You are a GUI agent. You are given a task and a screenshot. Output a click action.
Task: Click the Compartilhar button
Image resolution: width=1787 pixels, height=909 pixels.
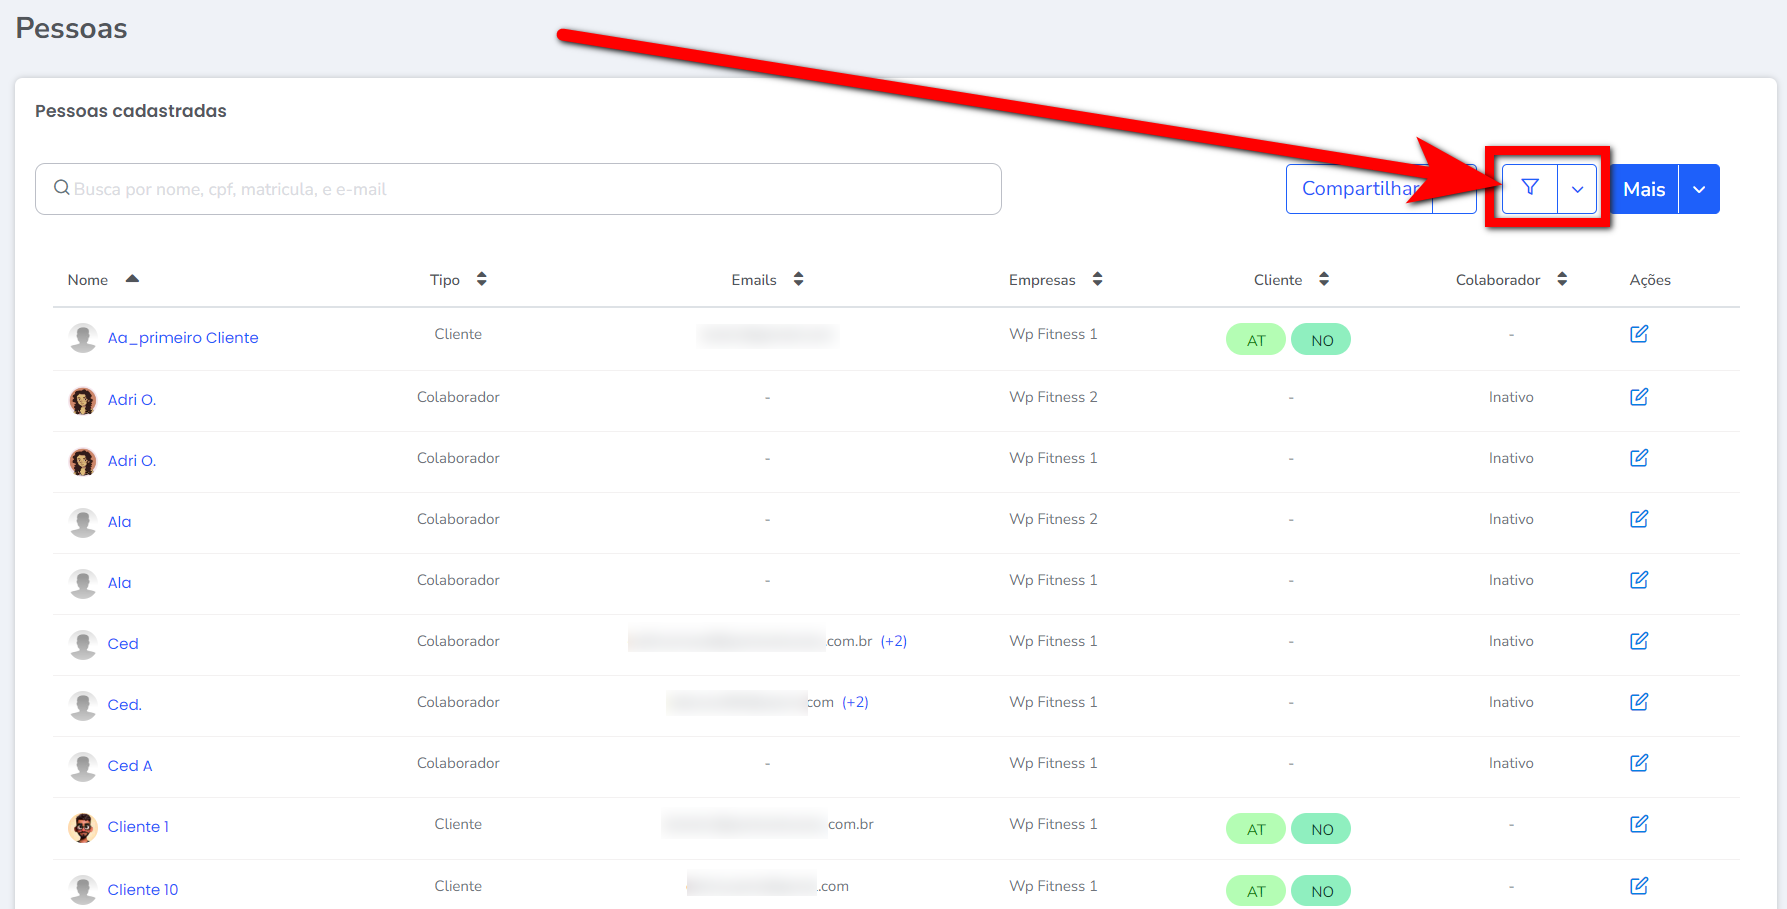(1358, 189)
